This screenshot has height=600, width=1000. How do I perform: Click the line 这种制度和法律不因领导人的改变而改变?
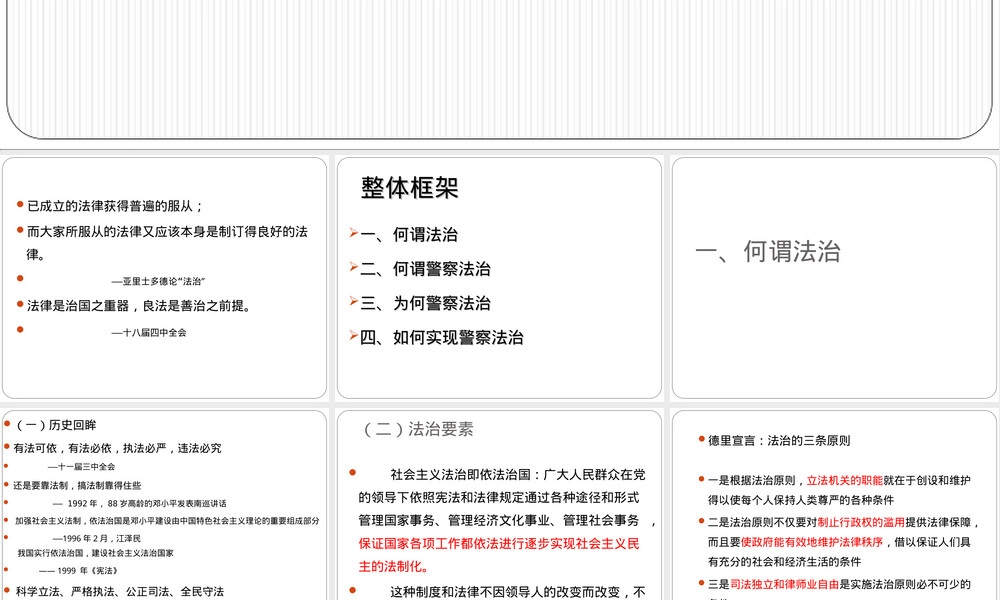pos(518,592)
